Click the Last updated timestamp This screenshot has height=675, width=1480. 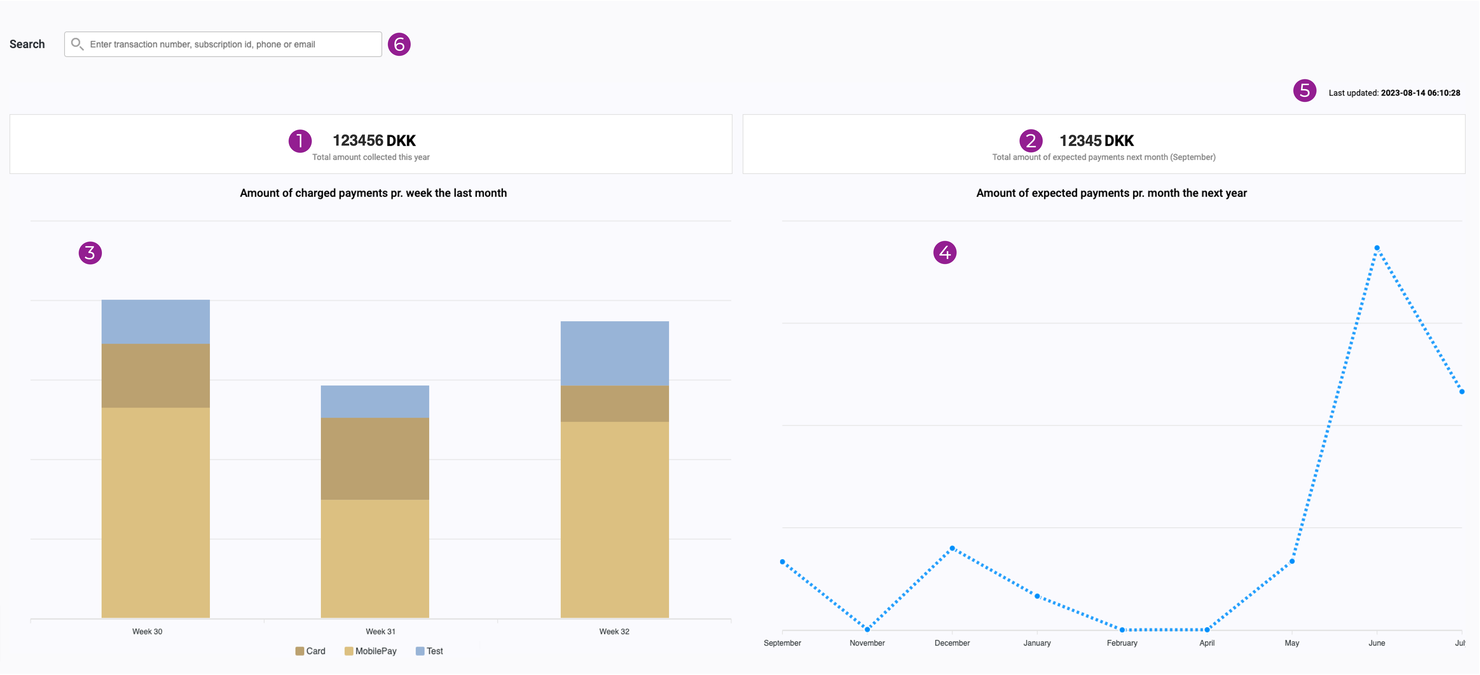[x=1394, y=93]
